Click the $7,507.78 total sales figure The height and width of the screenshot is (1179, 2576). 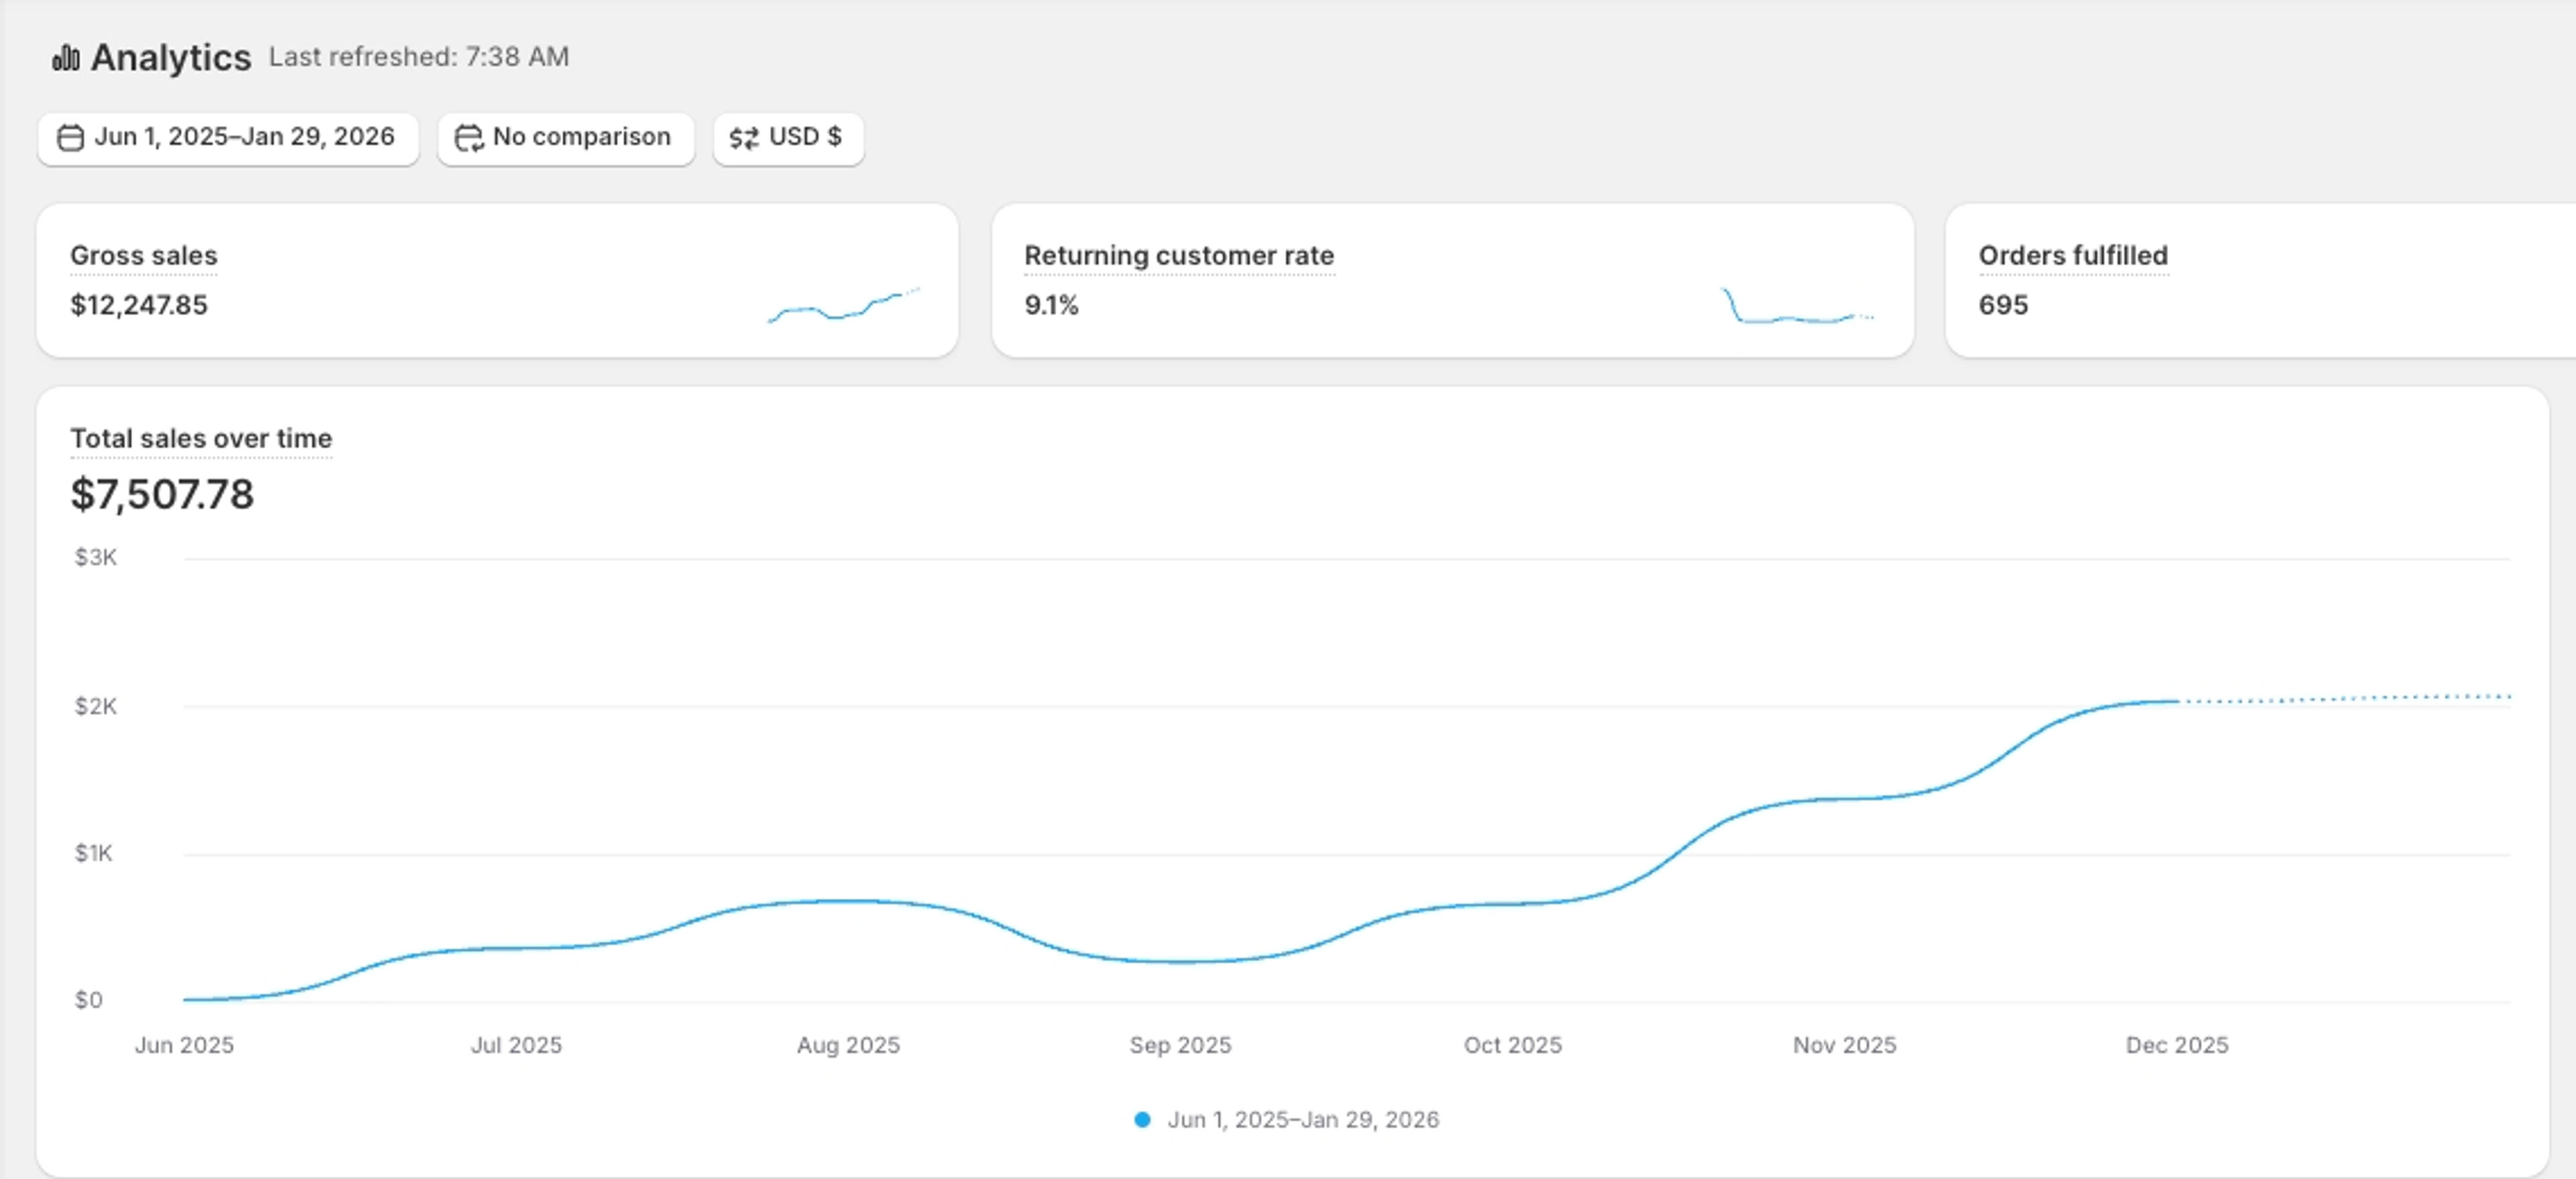coord(162,495)
